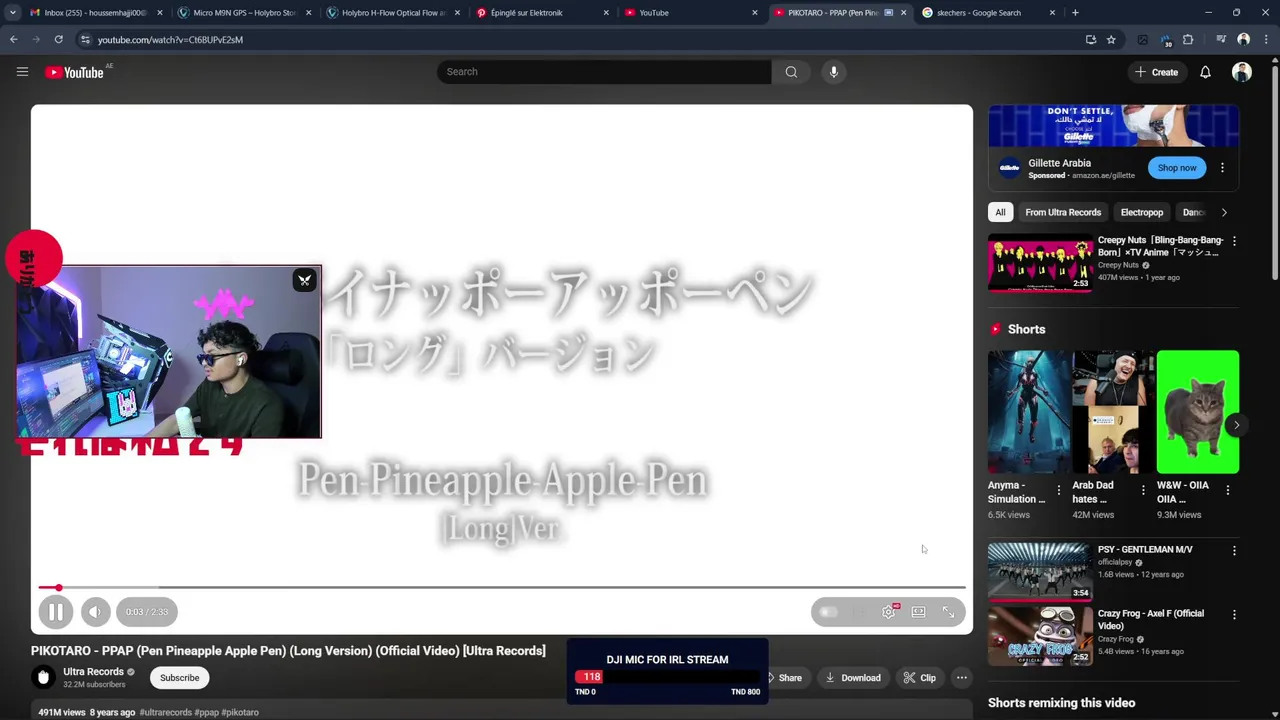1280x720 pixels.
Task: View site information icon in address bar
Action: pos(86,40)
